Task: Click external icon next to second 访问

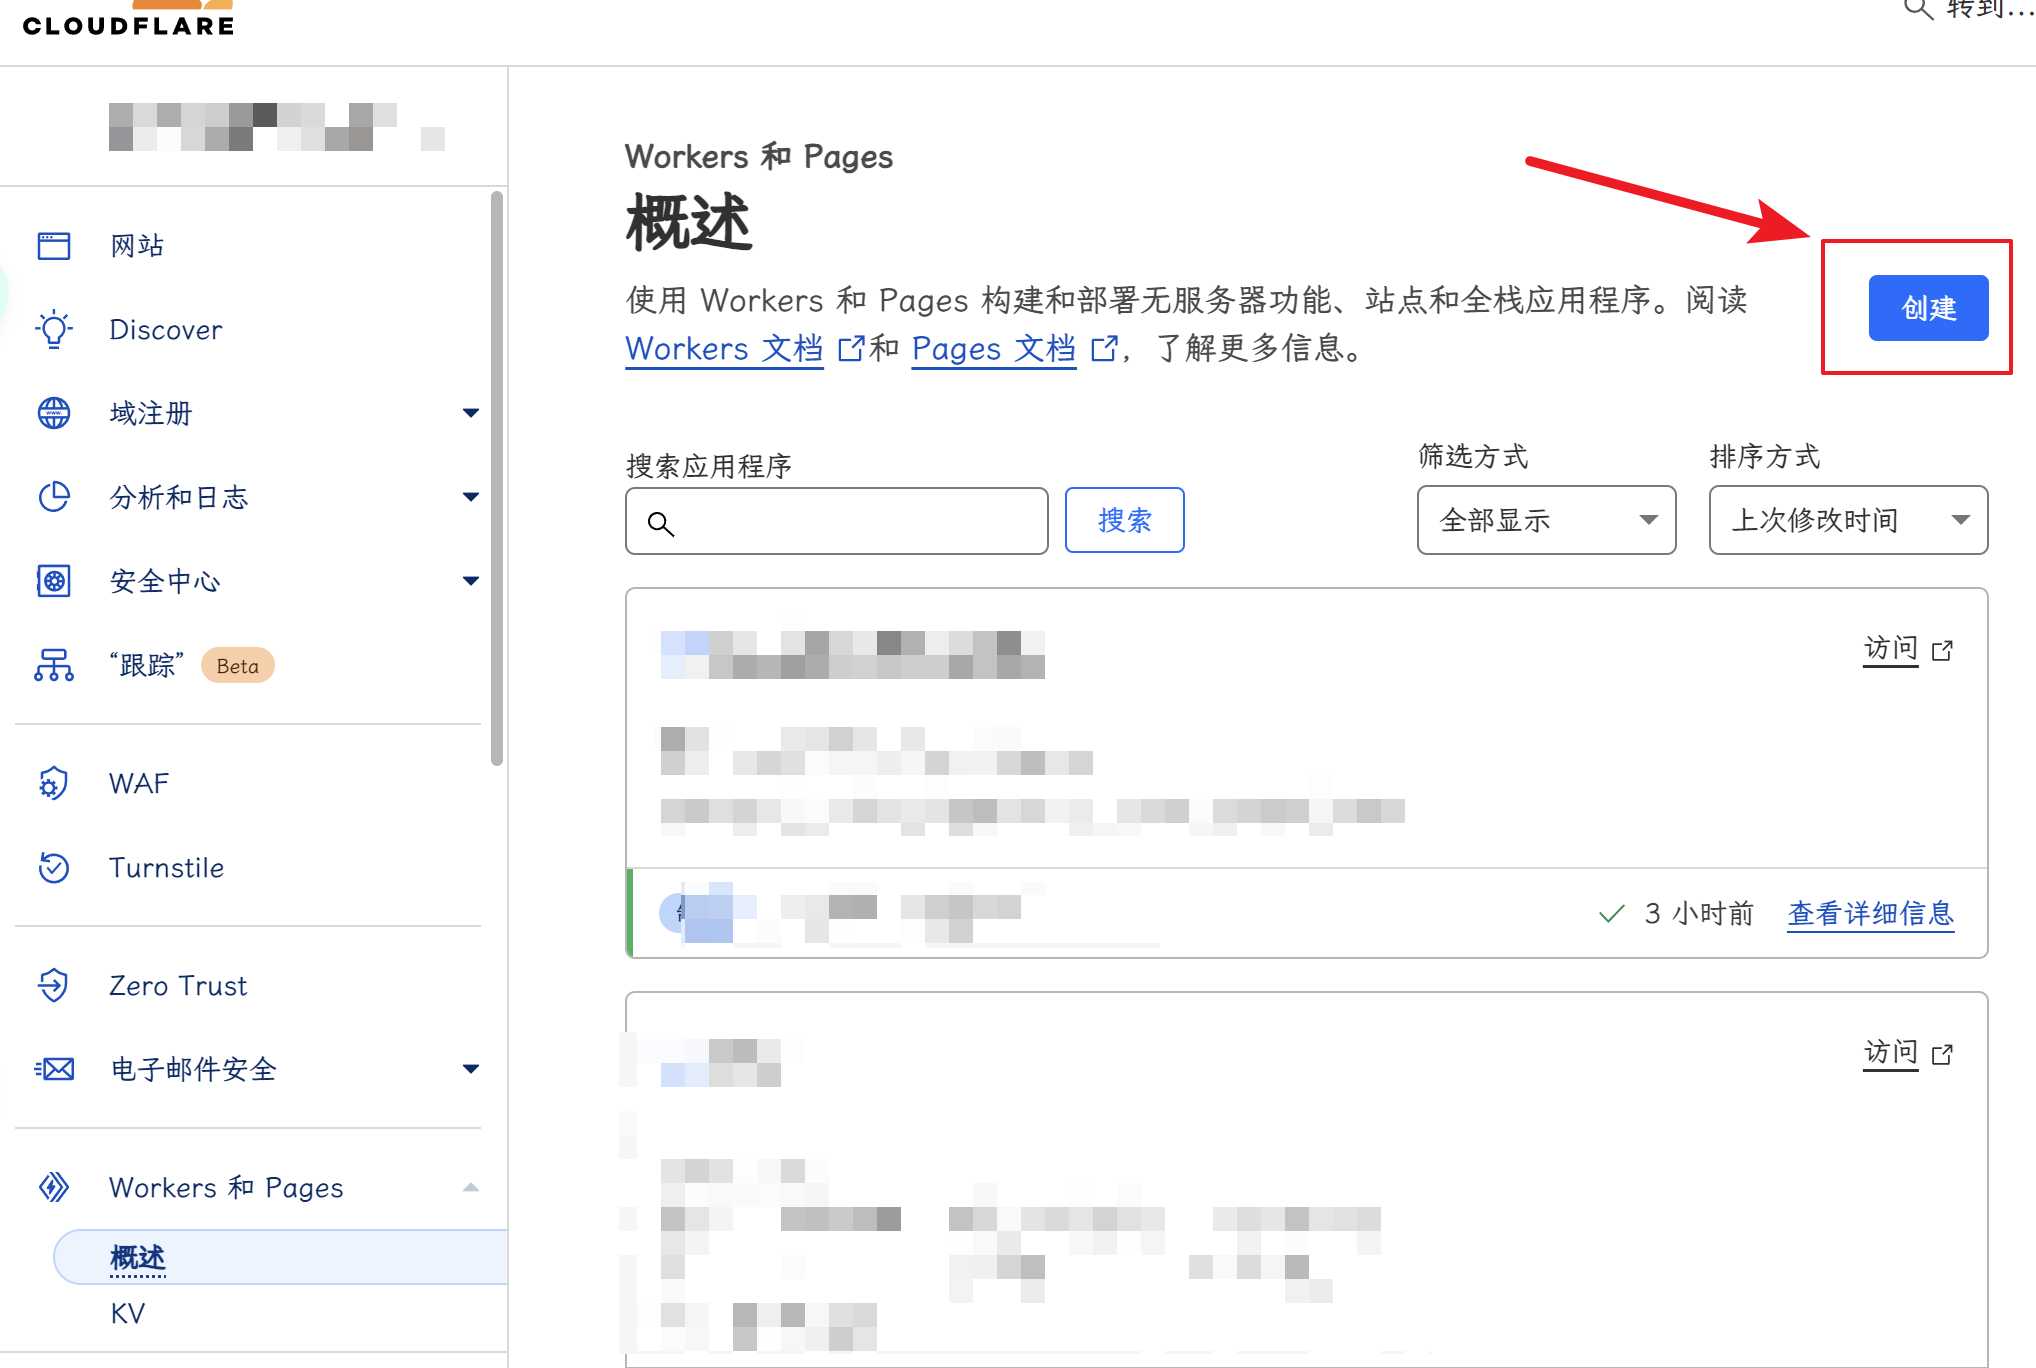Action: [x=1942, y=1054]
